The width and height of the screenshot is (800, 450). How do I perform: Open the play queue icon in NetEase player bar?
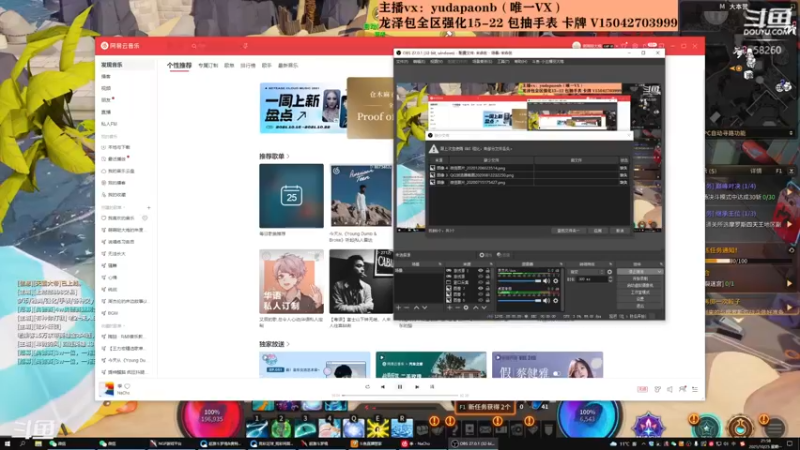pos(695,389)
